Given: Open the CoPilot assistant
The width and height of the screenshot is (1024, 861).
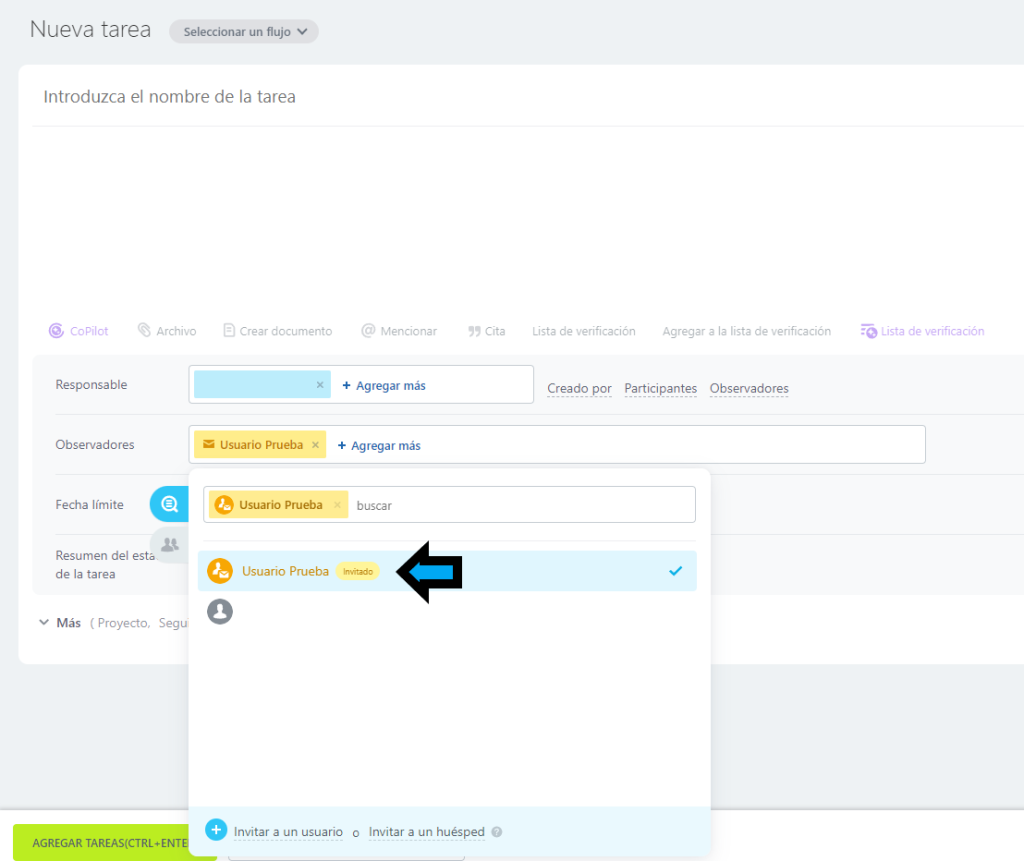Looking at the screenshot, I should [79, 331].
